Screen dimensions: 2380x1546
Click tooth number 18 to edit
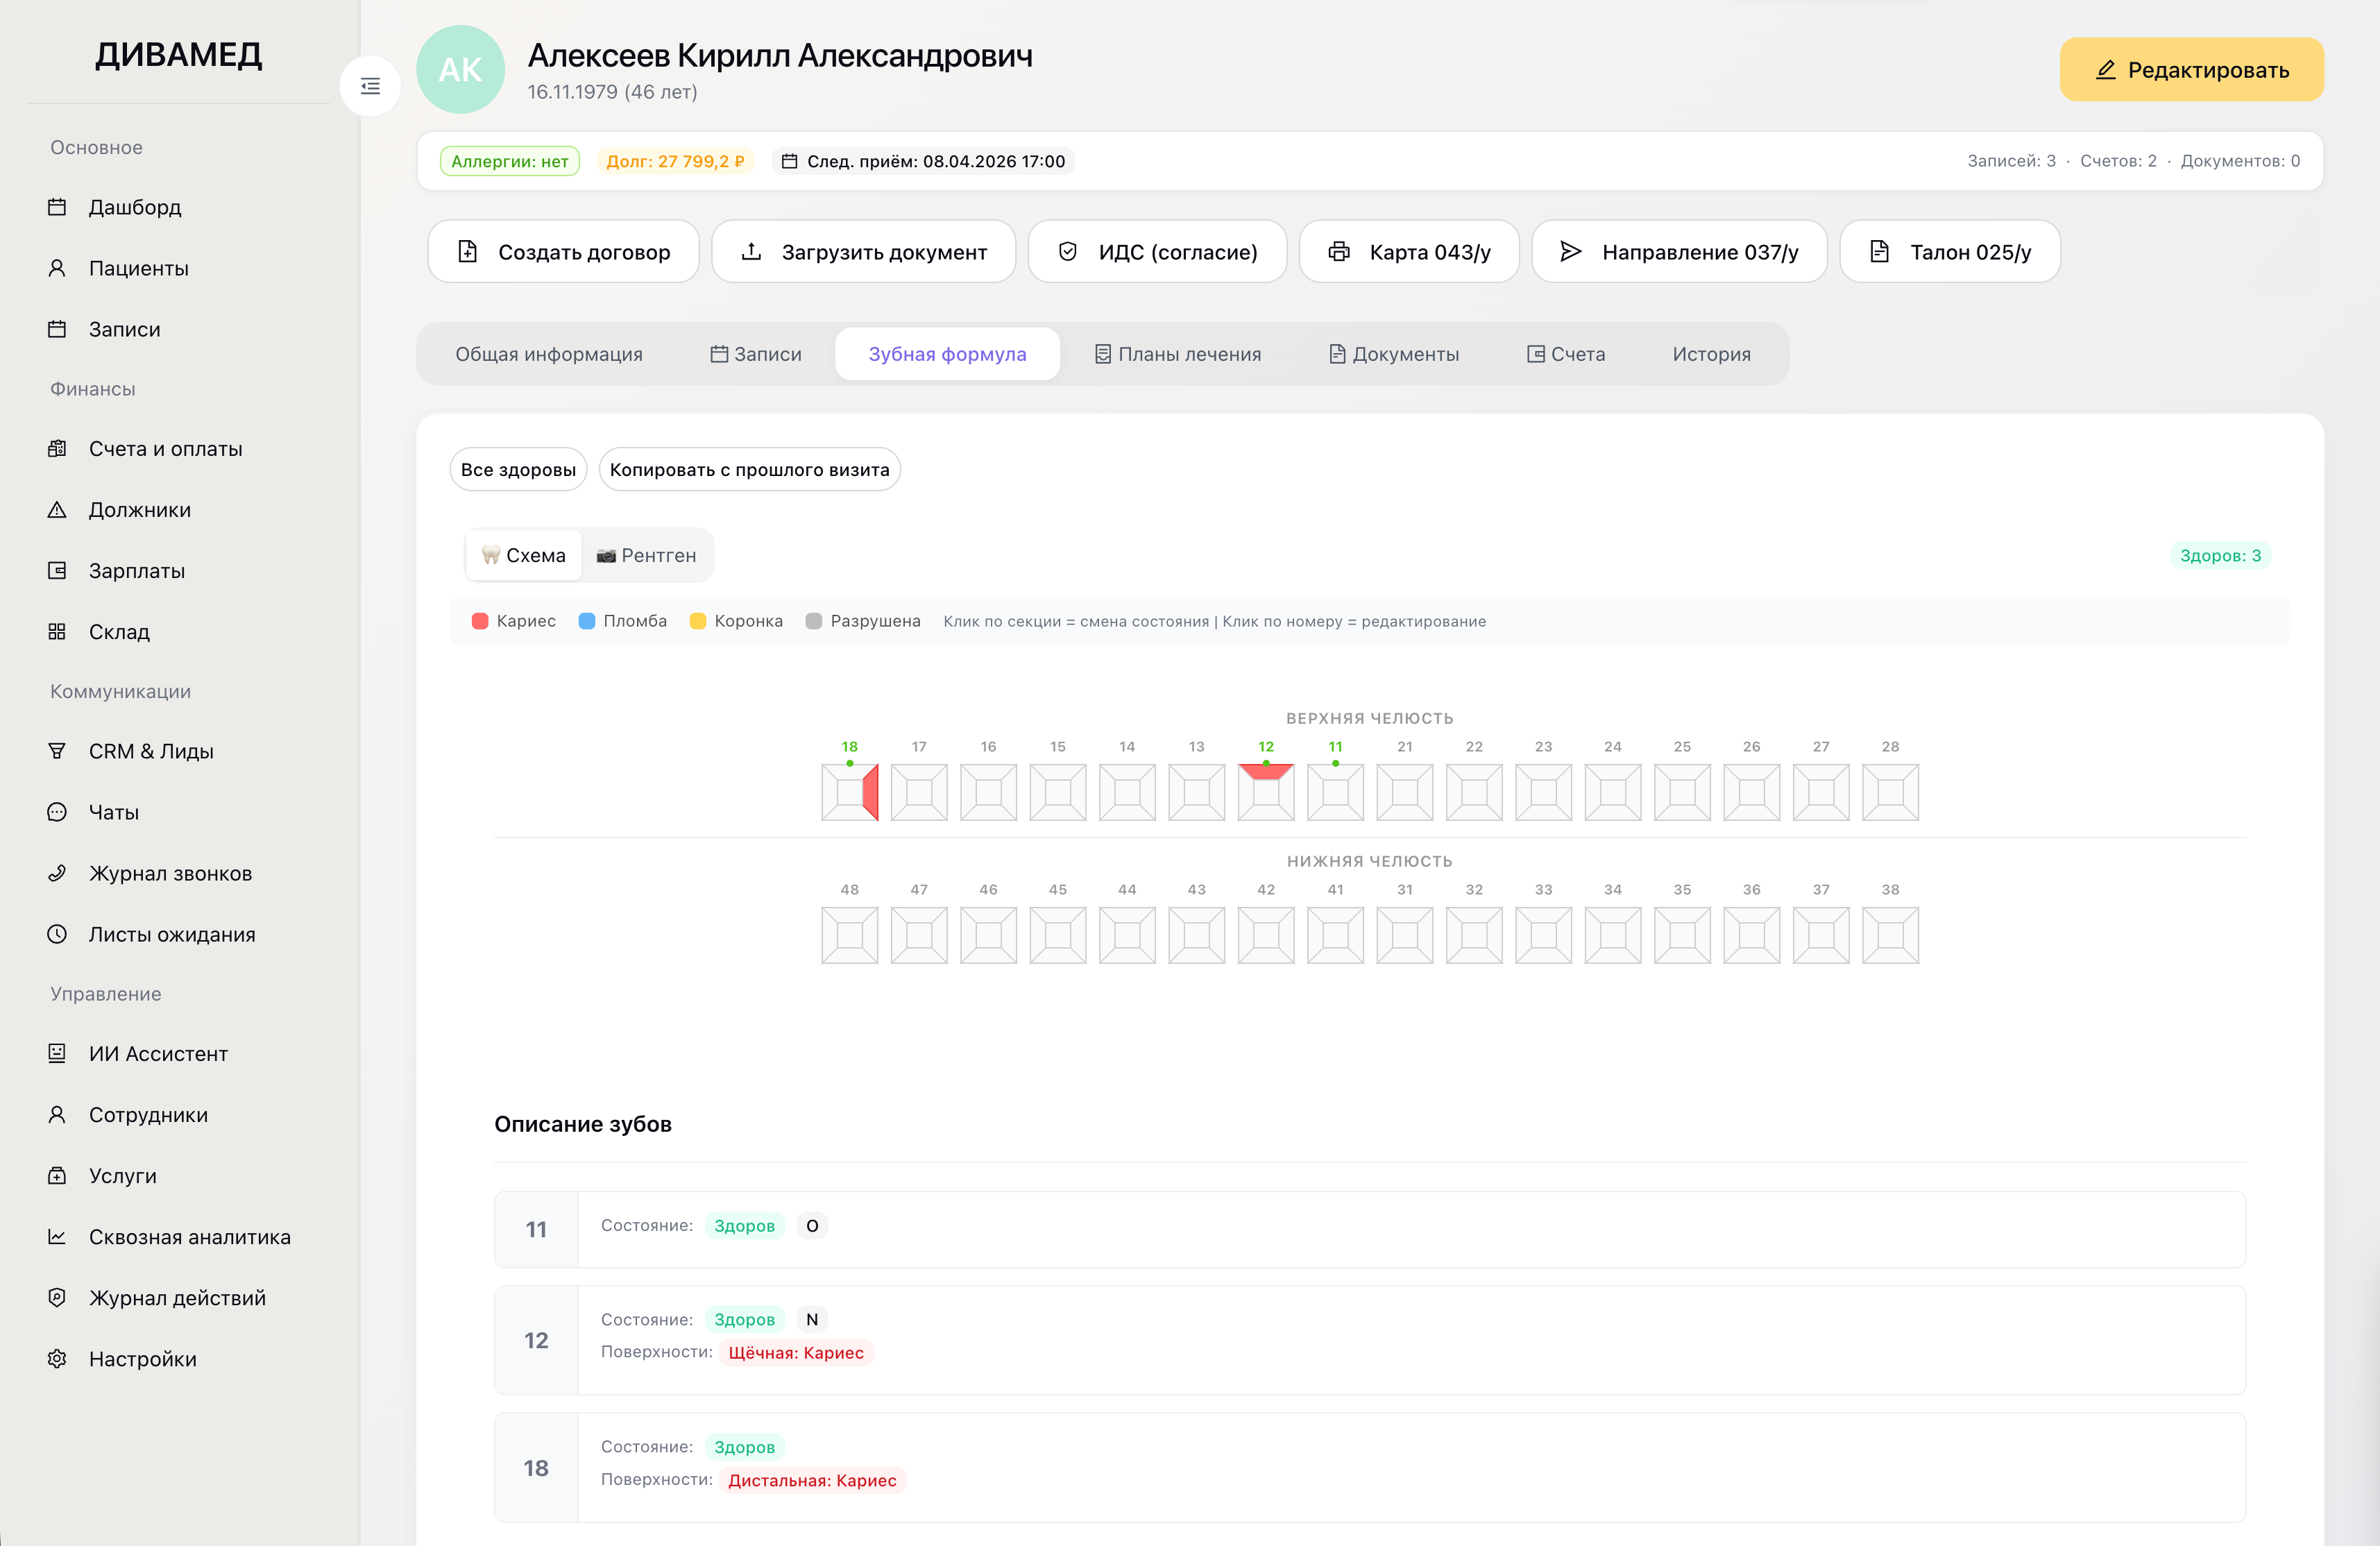click(x=850, y=747)
